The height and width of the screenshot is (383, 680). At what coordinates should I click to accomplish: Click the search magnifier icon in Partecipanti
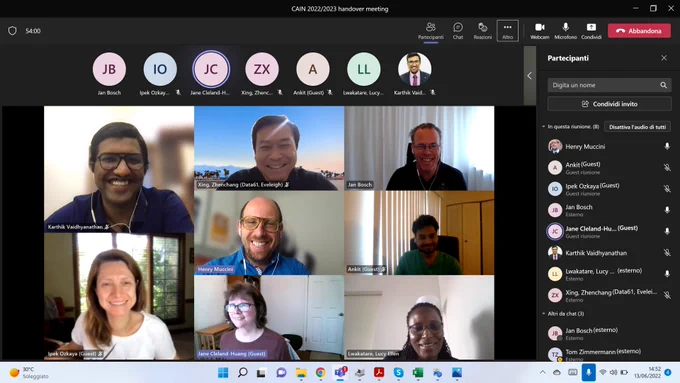tap(664, 85)
